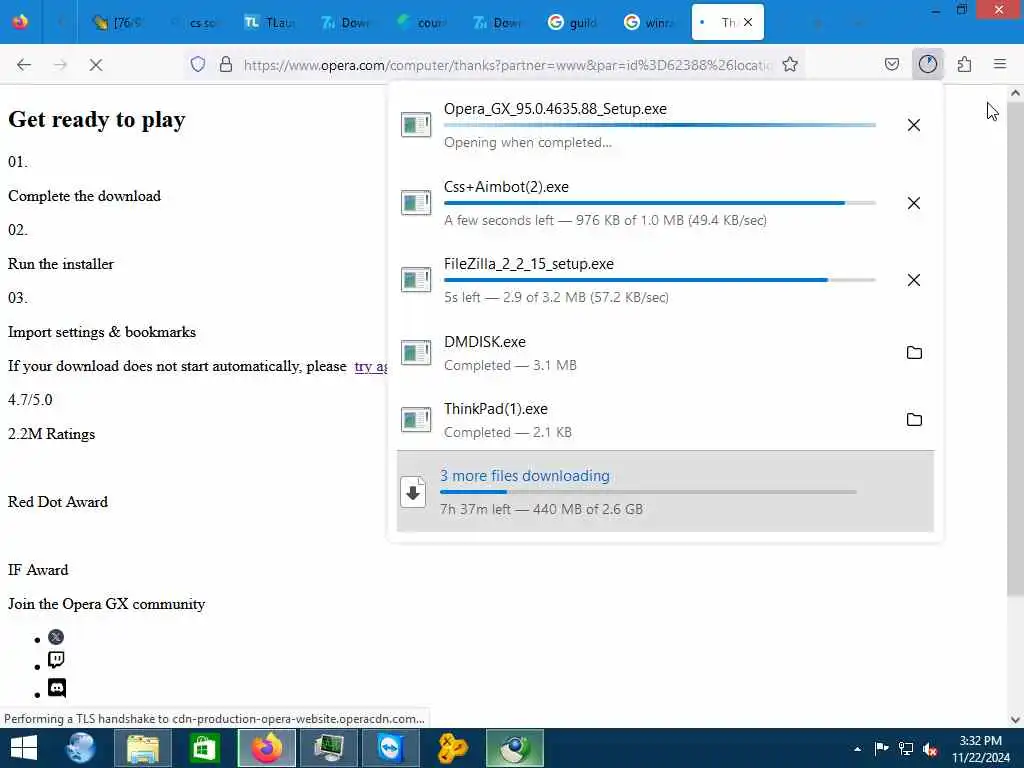Cancel the Opera_GX setup download
The height and width of the screenshot is (768, 1024).
click(x=914, y=125)
